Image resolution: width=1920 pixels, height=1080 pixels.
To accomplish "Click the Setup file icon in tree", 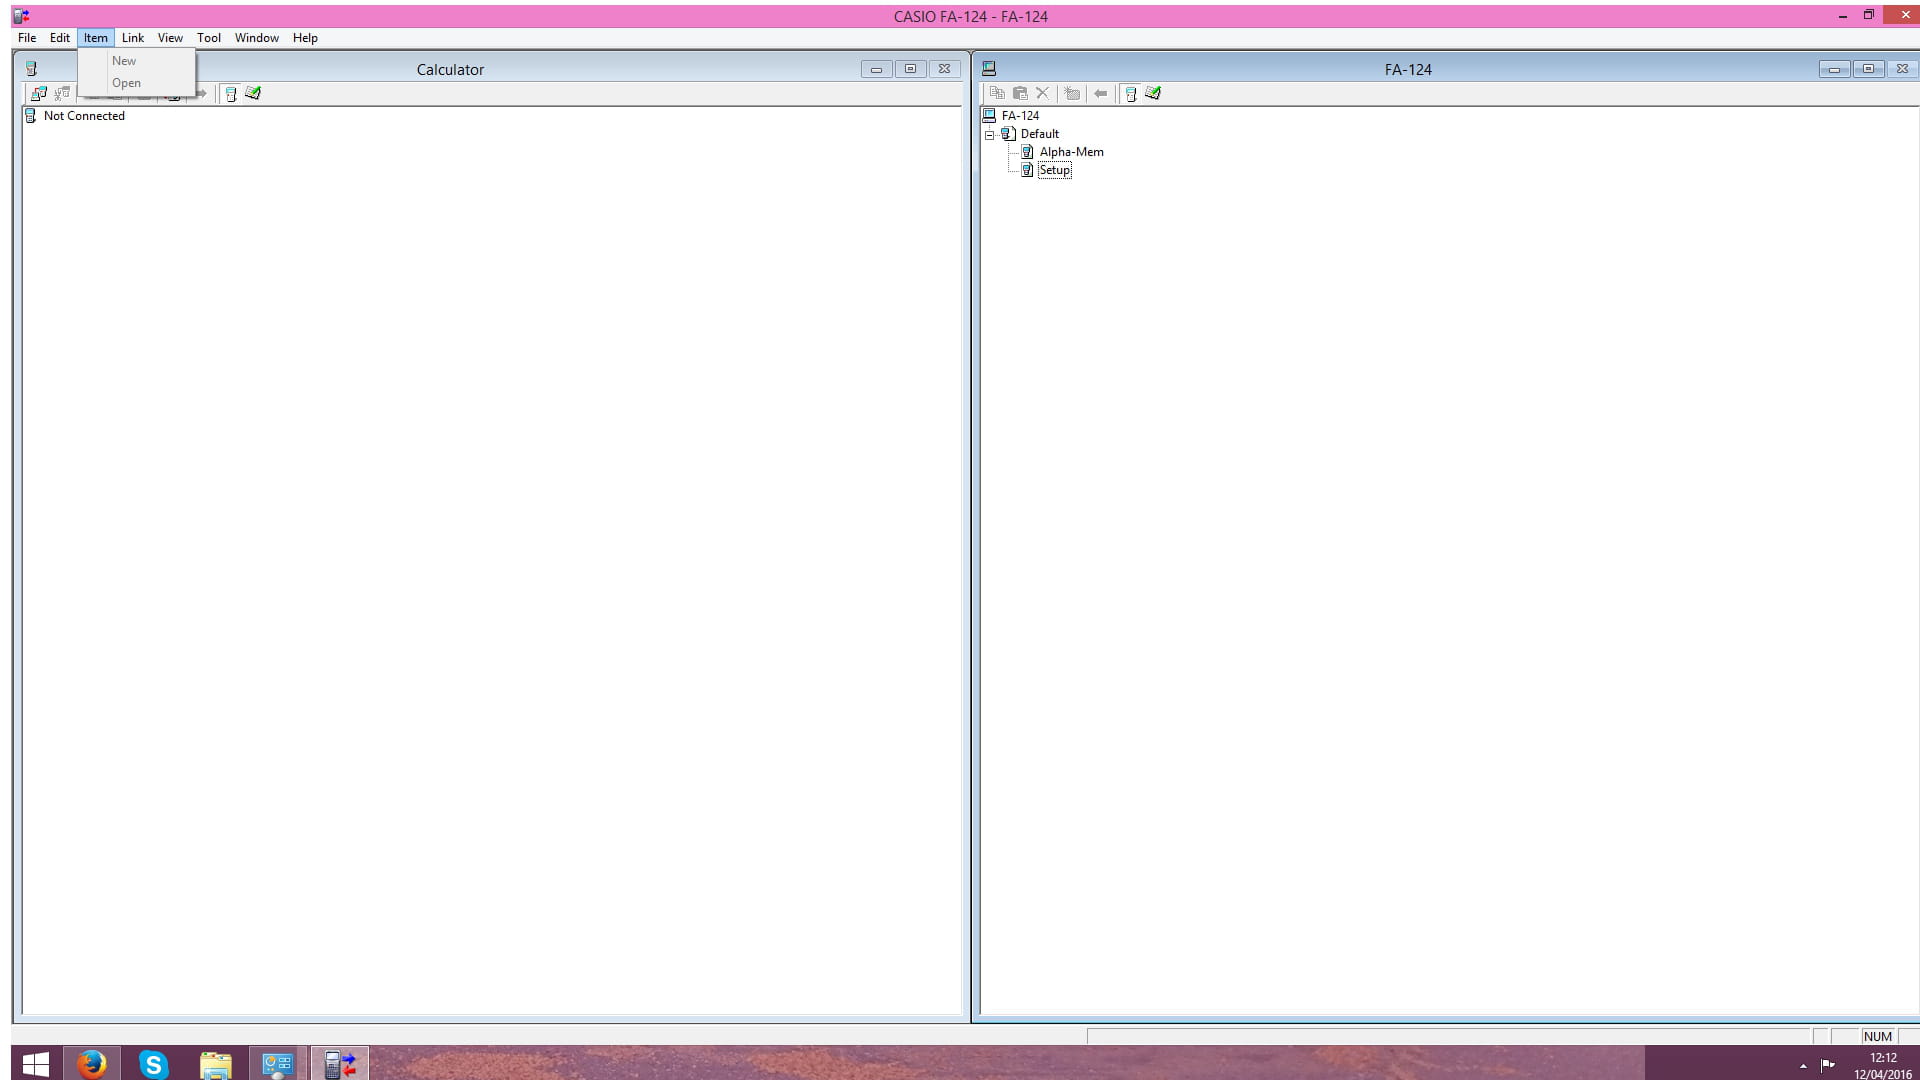I will (x=1027, y=170).
